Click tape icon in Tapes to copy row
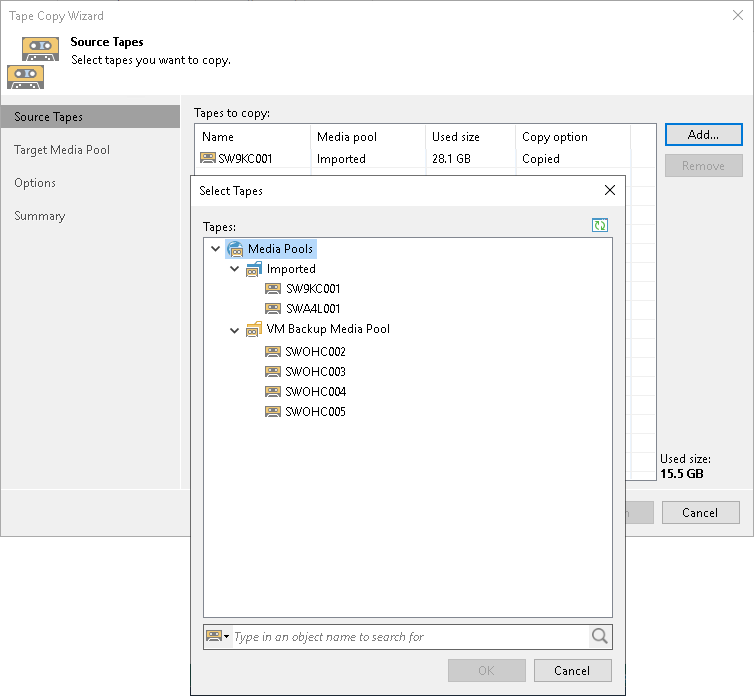754x696 pixels. point(208,158)
